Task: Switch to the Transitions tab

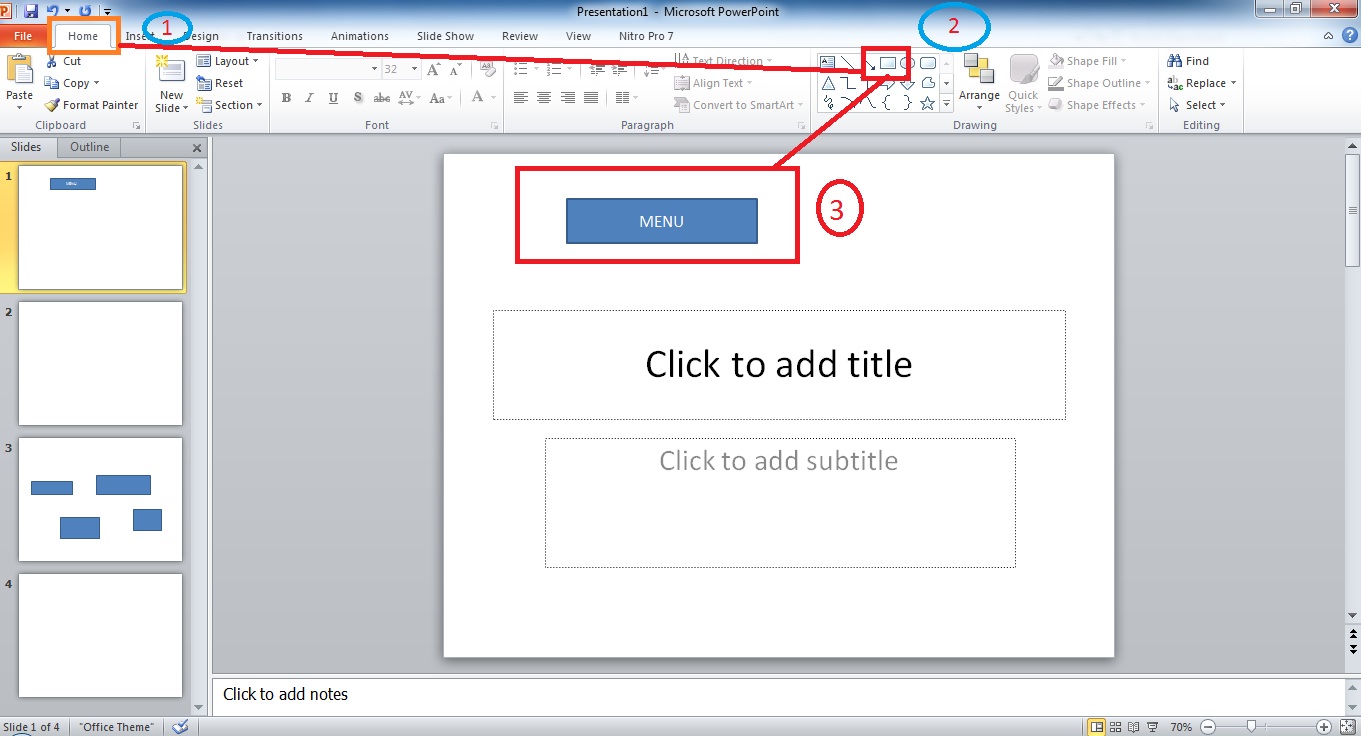Action: coord(274,36)
